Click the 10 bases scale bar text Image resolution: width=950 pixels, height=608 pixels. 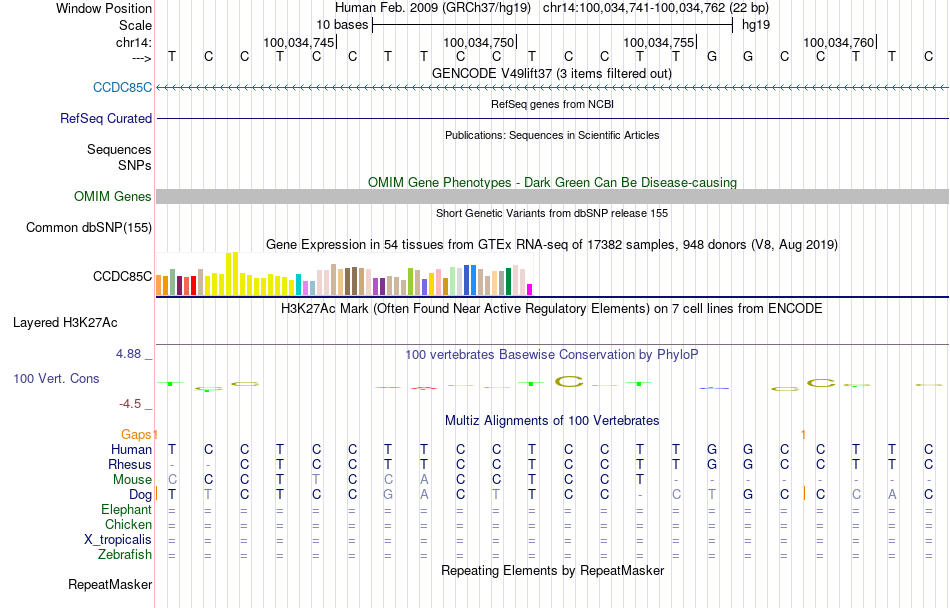point(342,25)
